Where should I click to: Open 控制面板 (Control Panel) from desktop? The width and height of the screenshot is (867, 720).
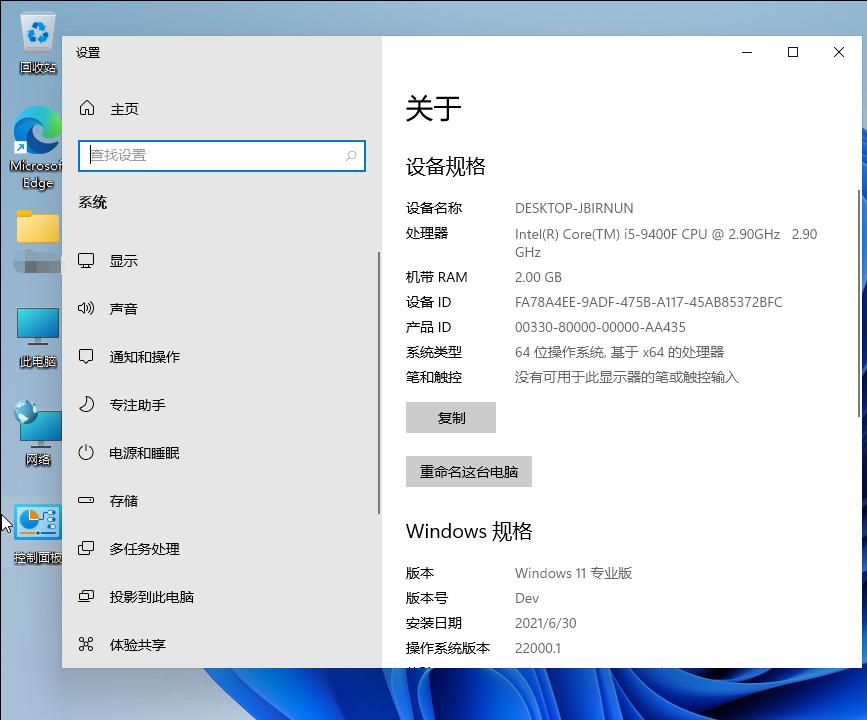pyautogui.click(x=36, y=523)
